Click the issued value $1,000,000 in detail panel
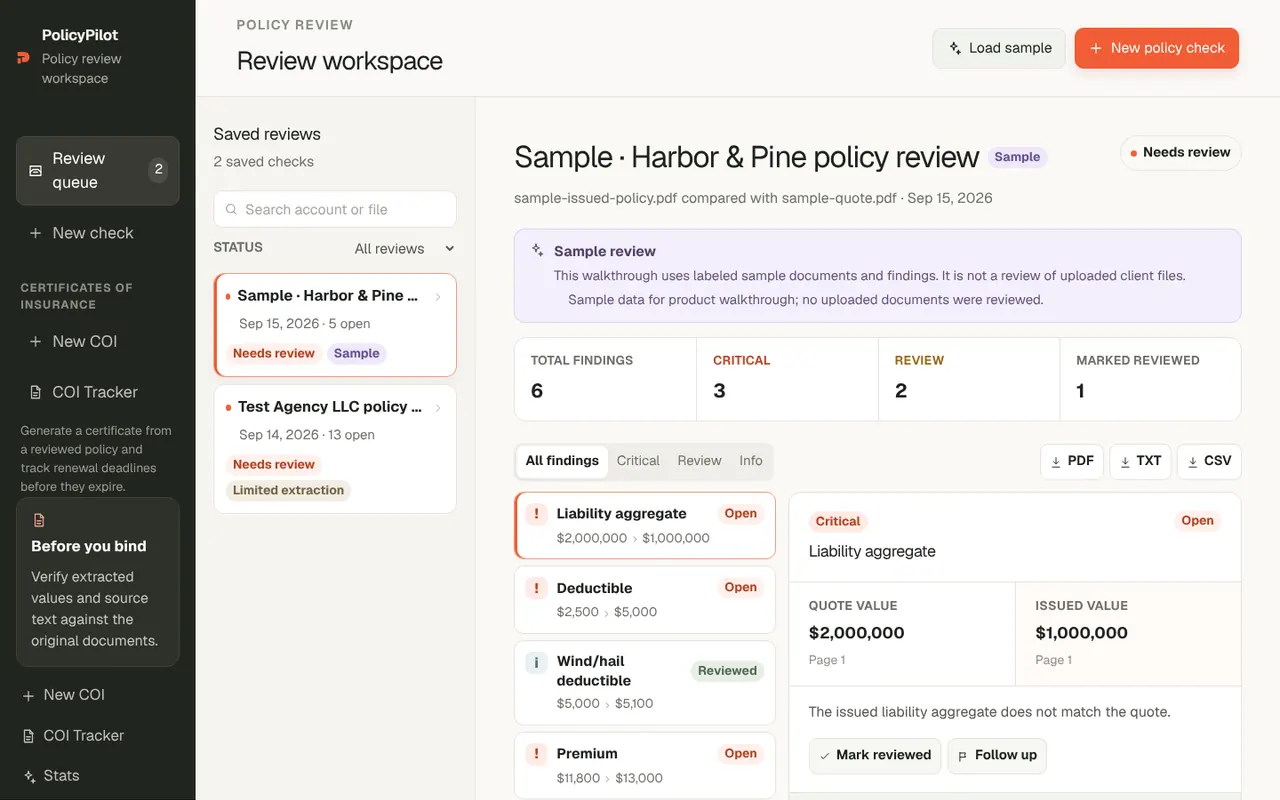This screenshot has height=800, width=1280. [1081, 633]
